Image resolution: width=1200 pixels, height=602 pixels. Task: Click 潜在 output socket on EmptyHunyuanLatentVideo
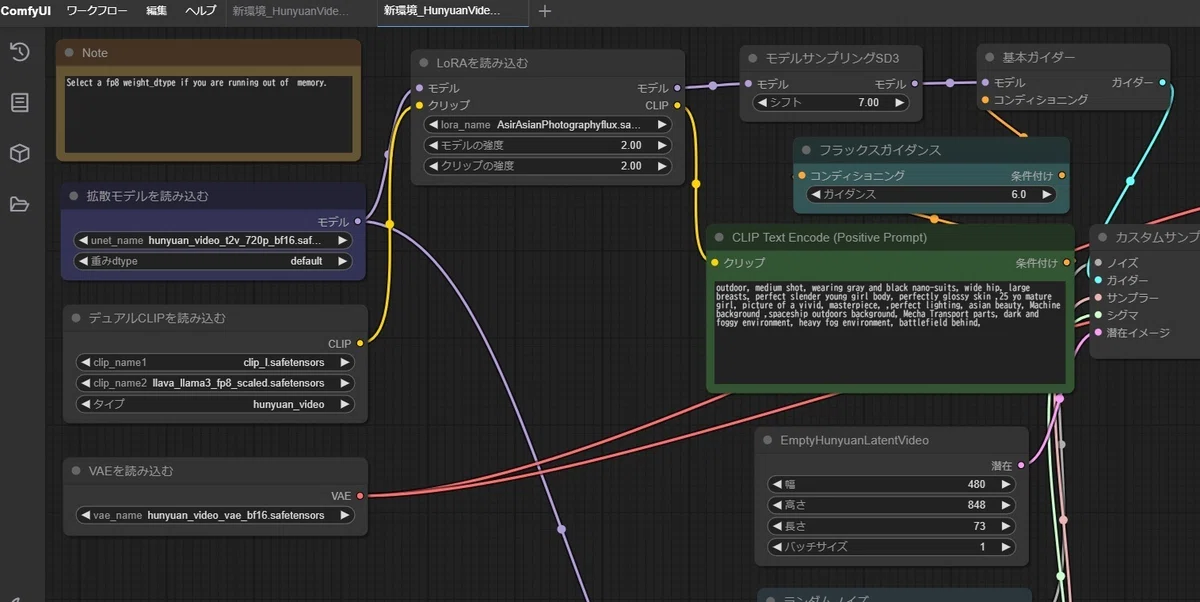tap(1021, 466)
